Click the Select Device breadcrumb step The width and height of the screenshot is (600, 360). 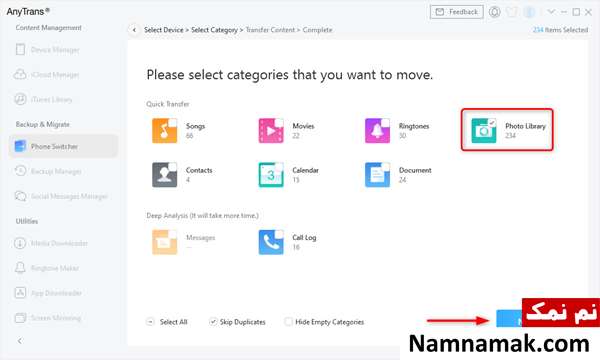pyautogui.click(x=164, y=30)
